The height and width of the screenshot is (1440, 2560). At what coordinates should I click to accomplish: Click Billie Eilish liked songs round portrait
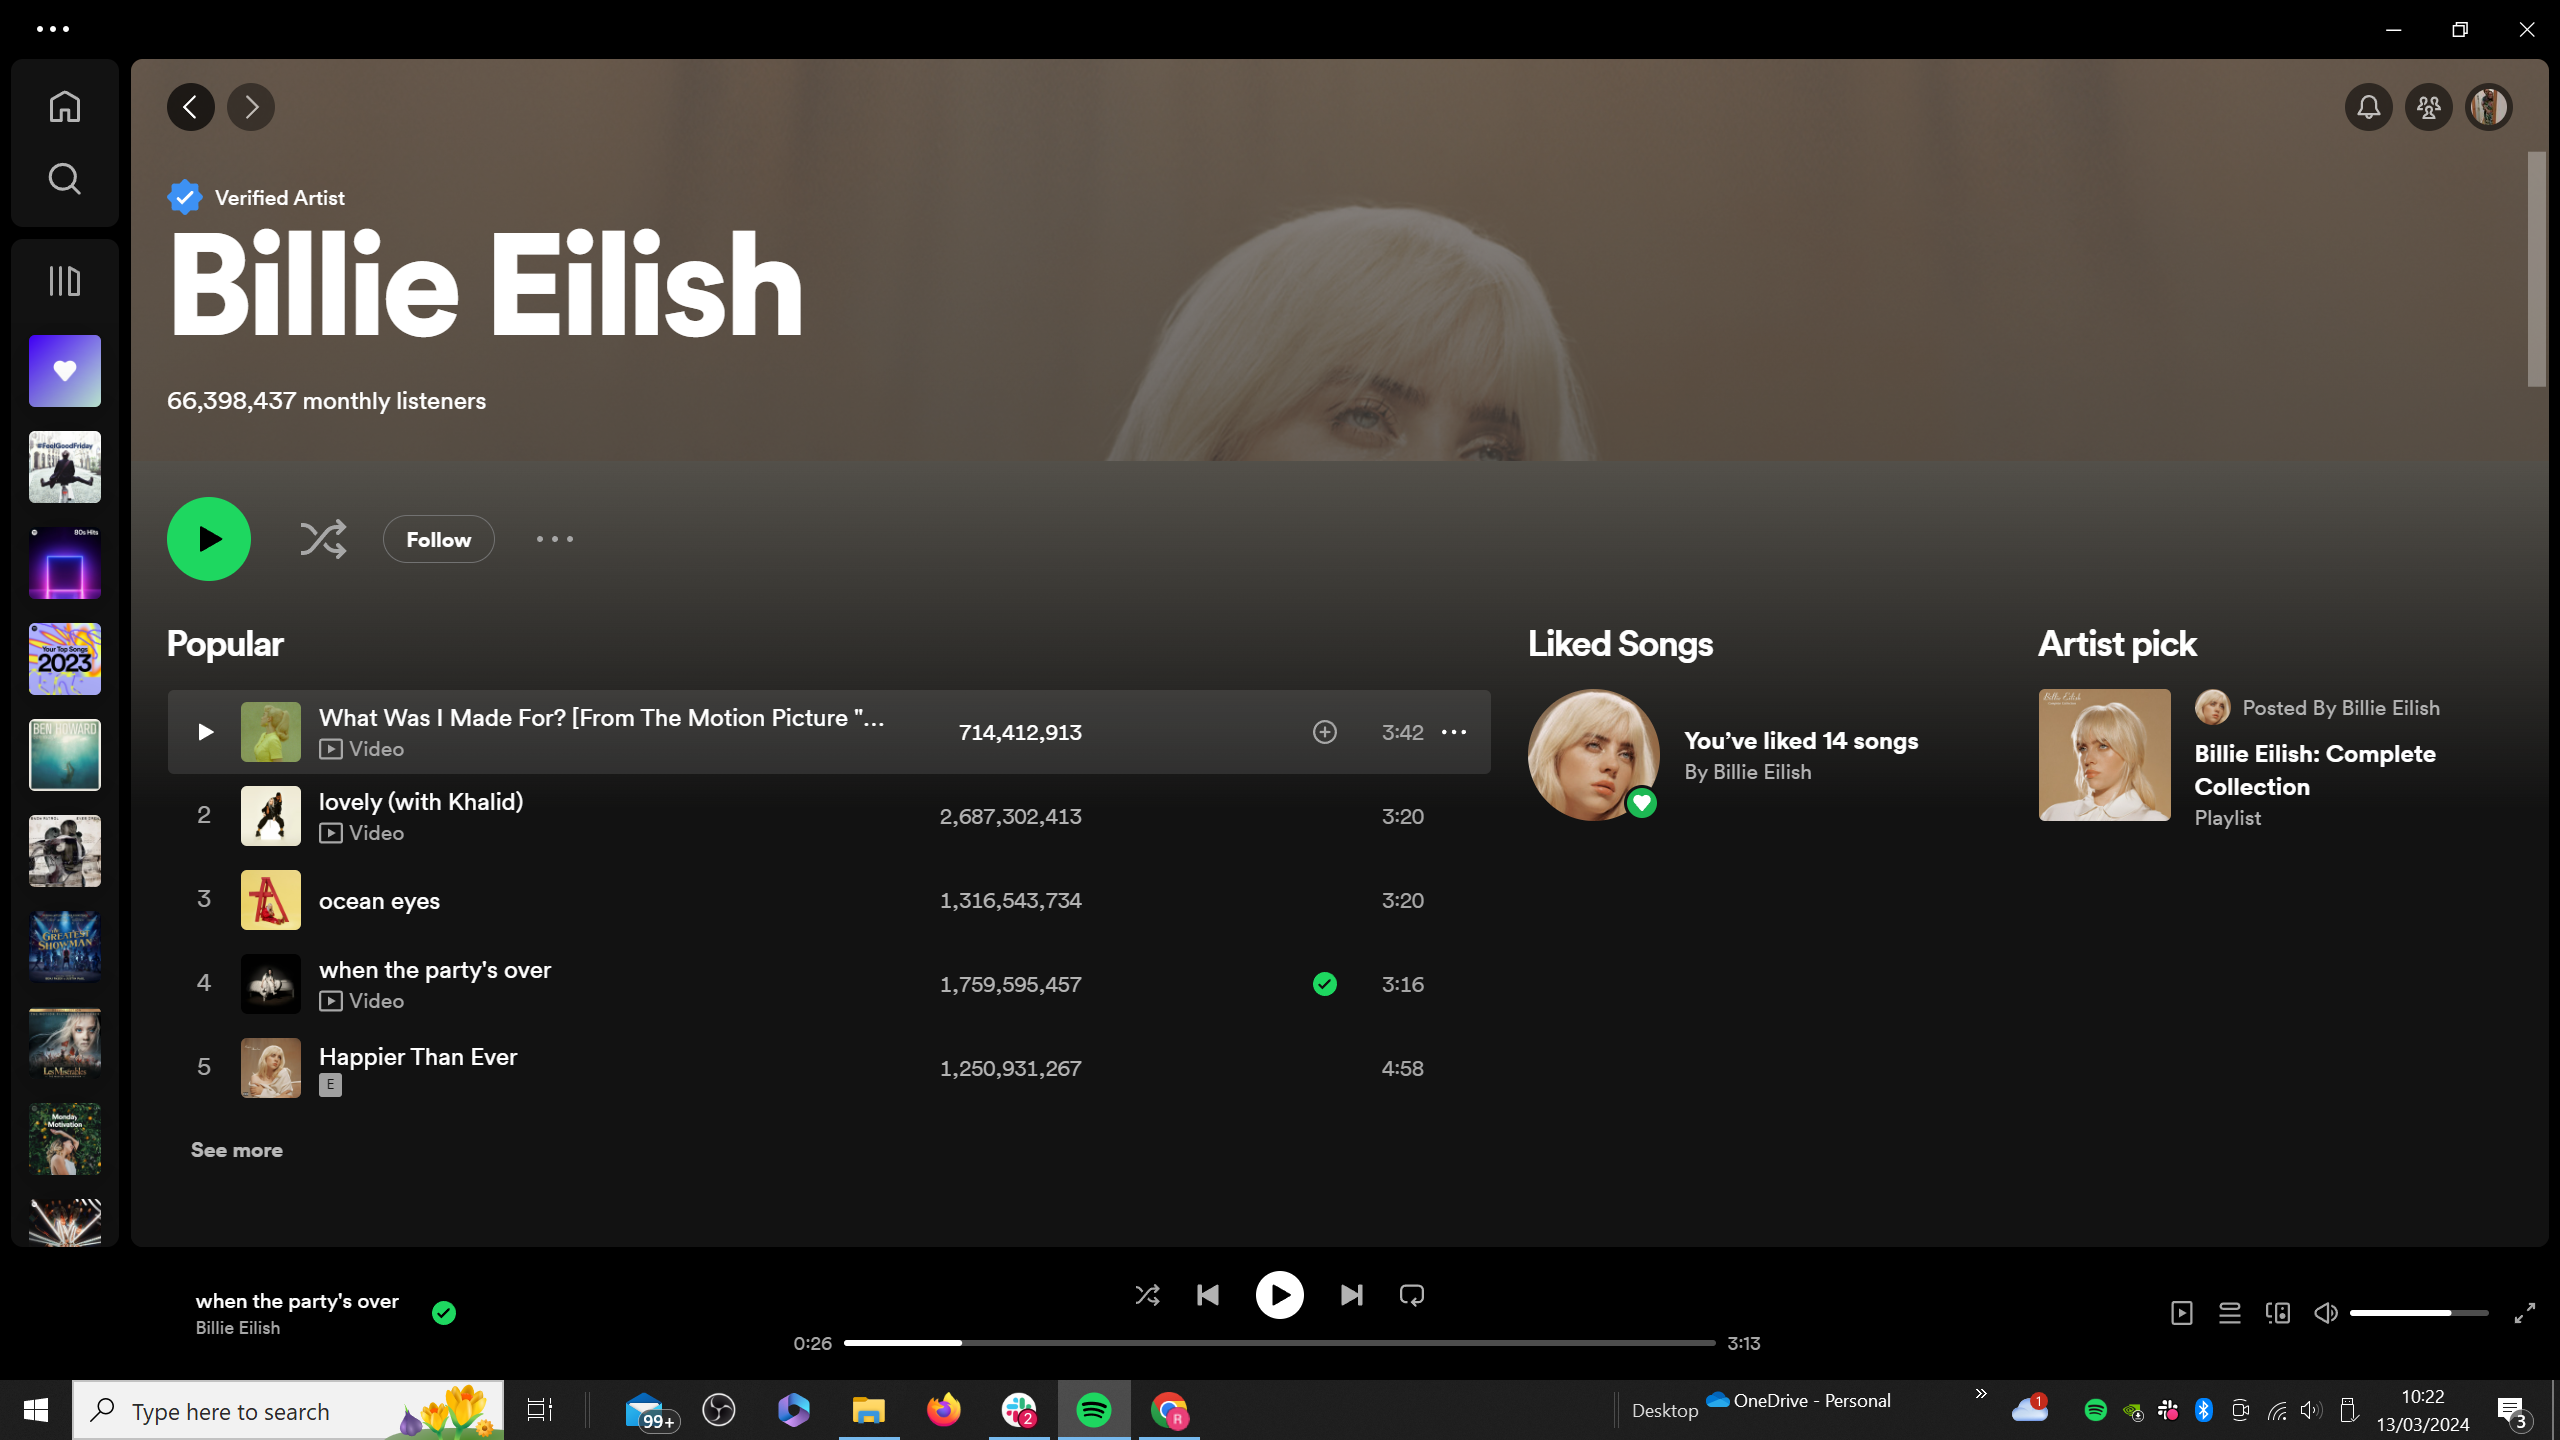1594,755
